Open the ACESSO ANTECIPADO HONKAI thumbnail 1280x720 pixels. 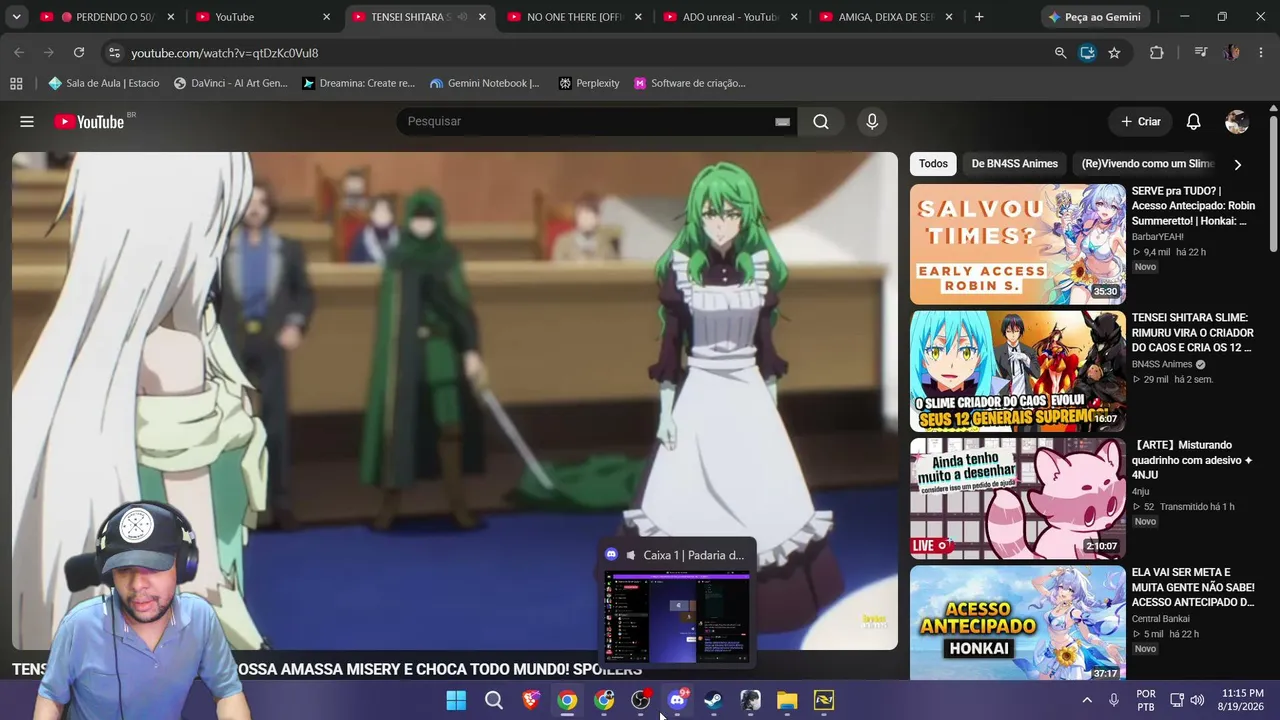pyautogui.click(x=1017, y=624)
